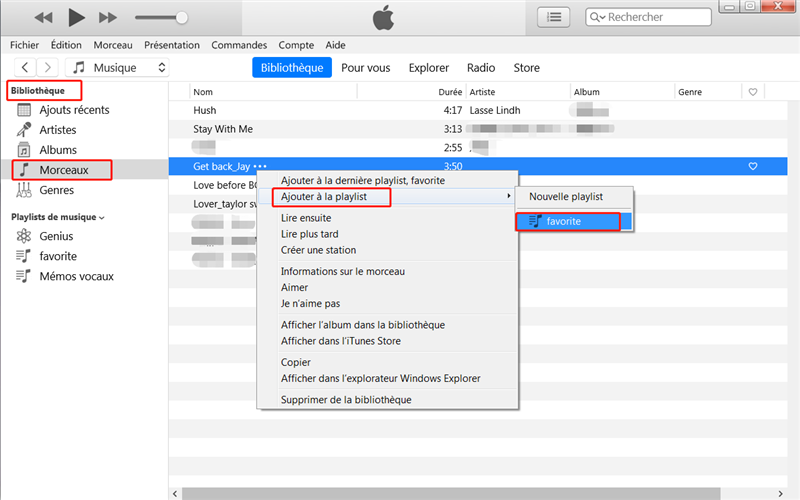This screenshot has width=800, height=500.
Task: Open the Get back_Jay more options dots
Action: point(260,166)
